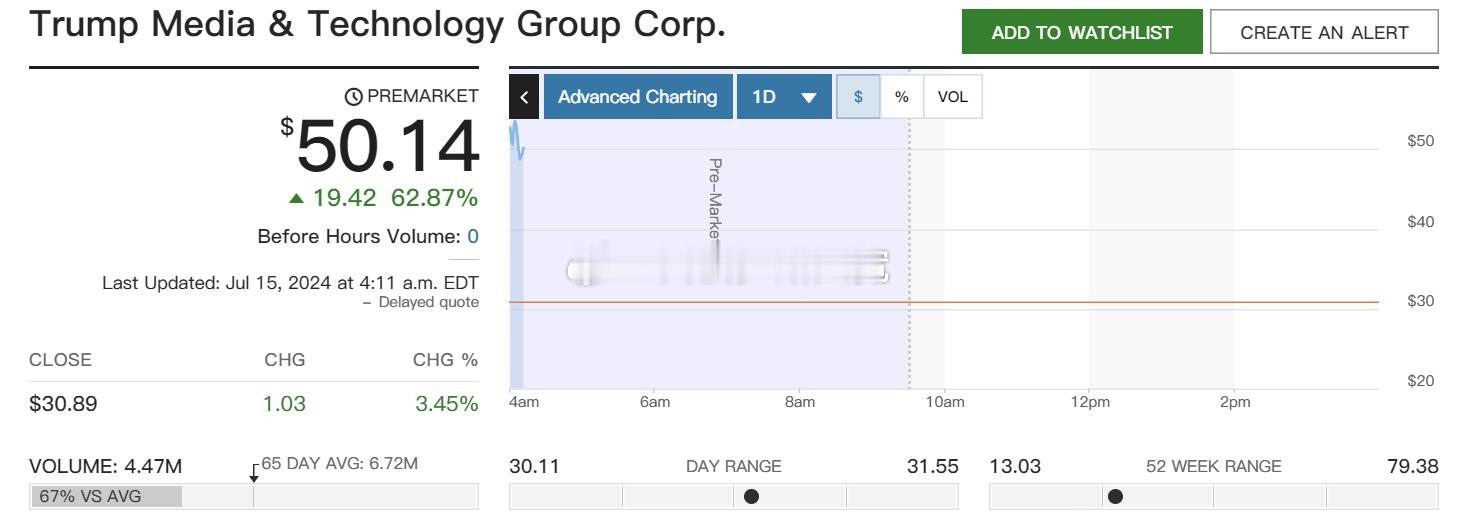This screenshot has height=528, width=1460.
Task: Click the Before Hours Volume value
Action: pyautogui.click(x=473, y=237)
